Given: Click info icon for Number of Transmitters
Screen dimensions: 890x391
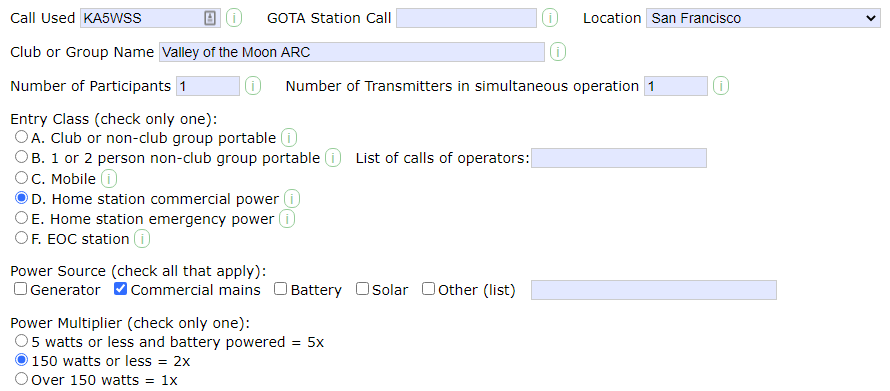Looking at the screenshot, I should click(721, 86).
